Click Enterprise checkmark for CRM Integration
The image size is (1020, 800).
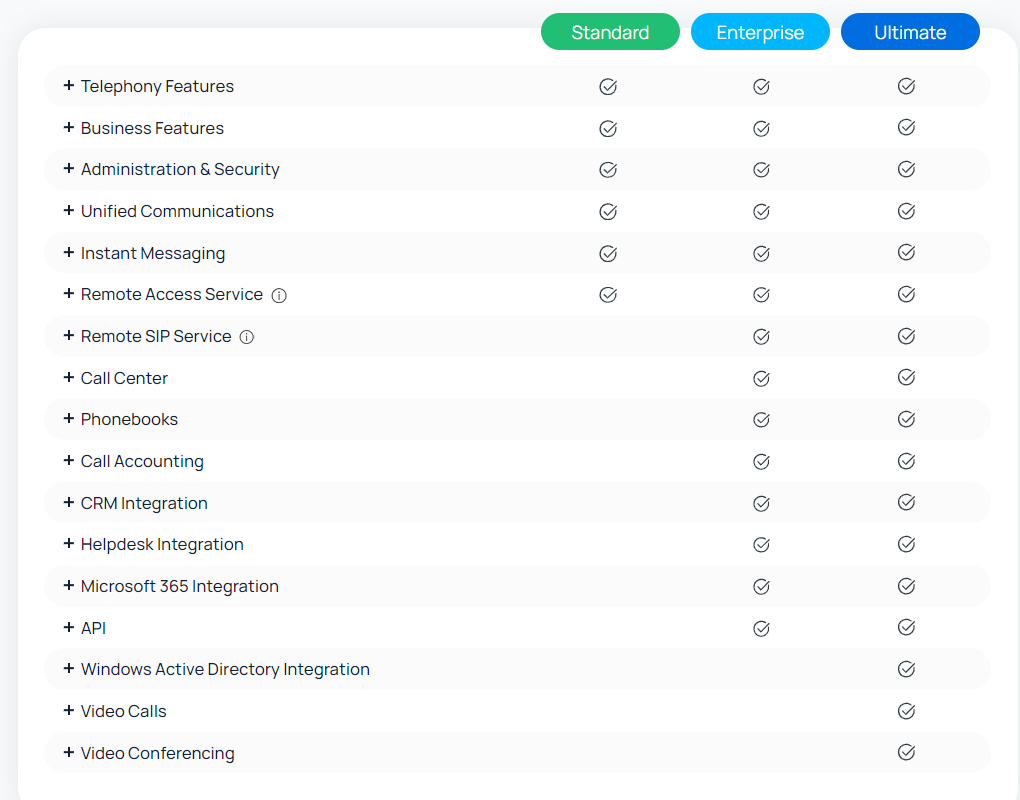(761, 503)
